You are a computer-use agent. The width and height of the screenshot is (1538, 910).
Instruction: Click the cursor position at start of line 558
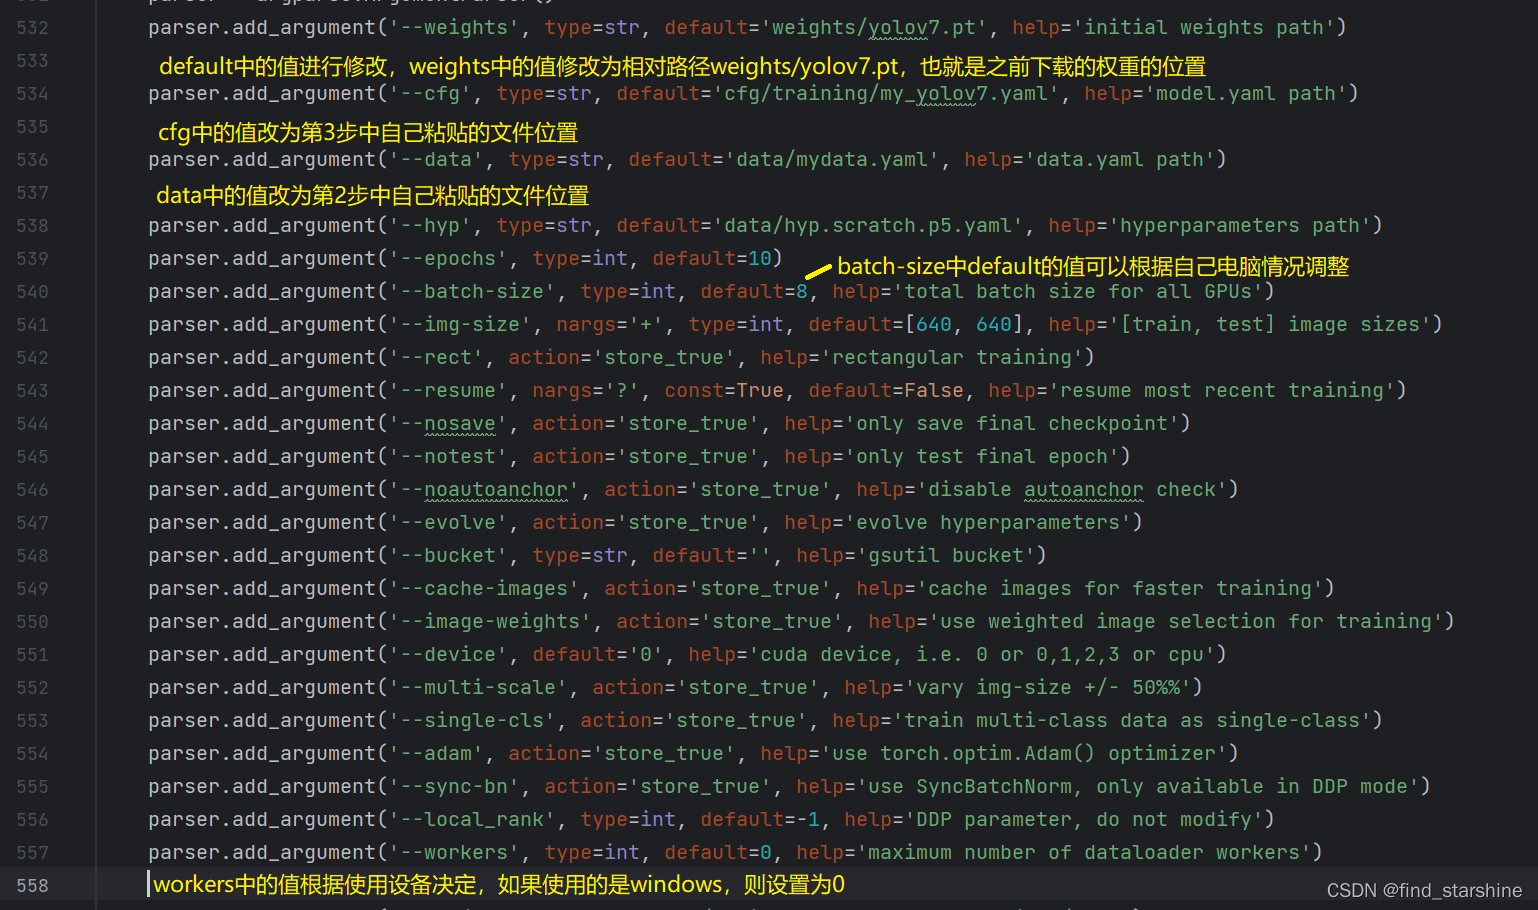coord(150,884)
